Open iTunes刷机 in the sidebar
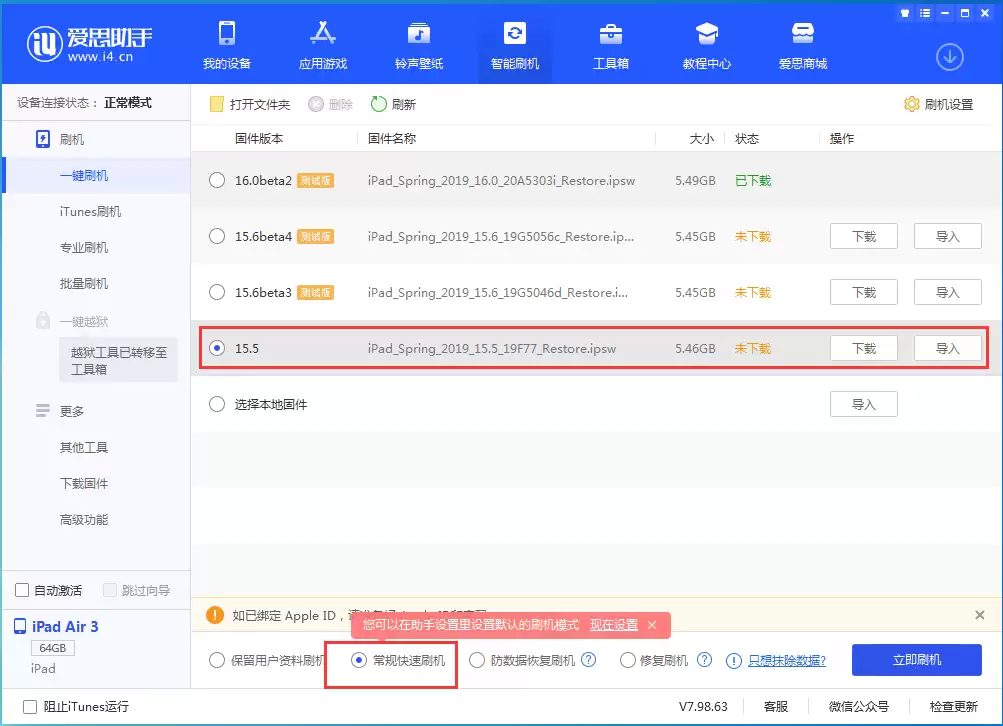Screen dimensions: 1003x726 click(90, 211)
